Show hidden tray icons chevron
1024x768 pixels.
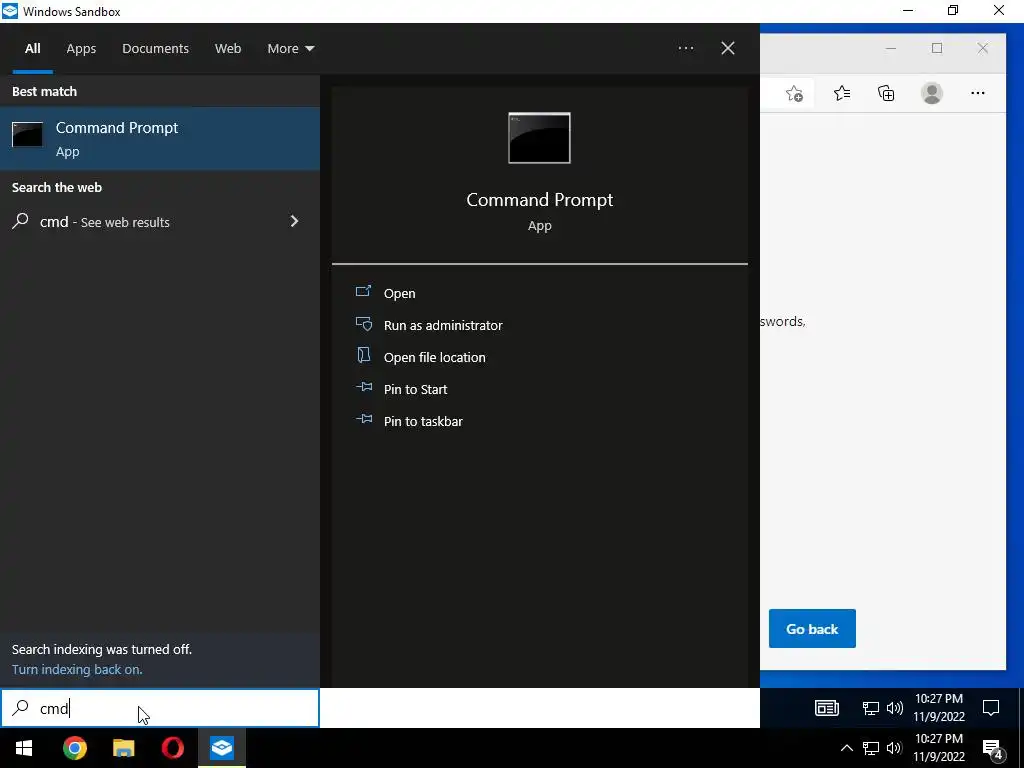click(846, 748)
